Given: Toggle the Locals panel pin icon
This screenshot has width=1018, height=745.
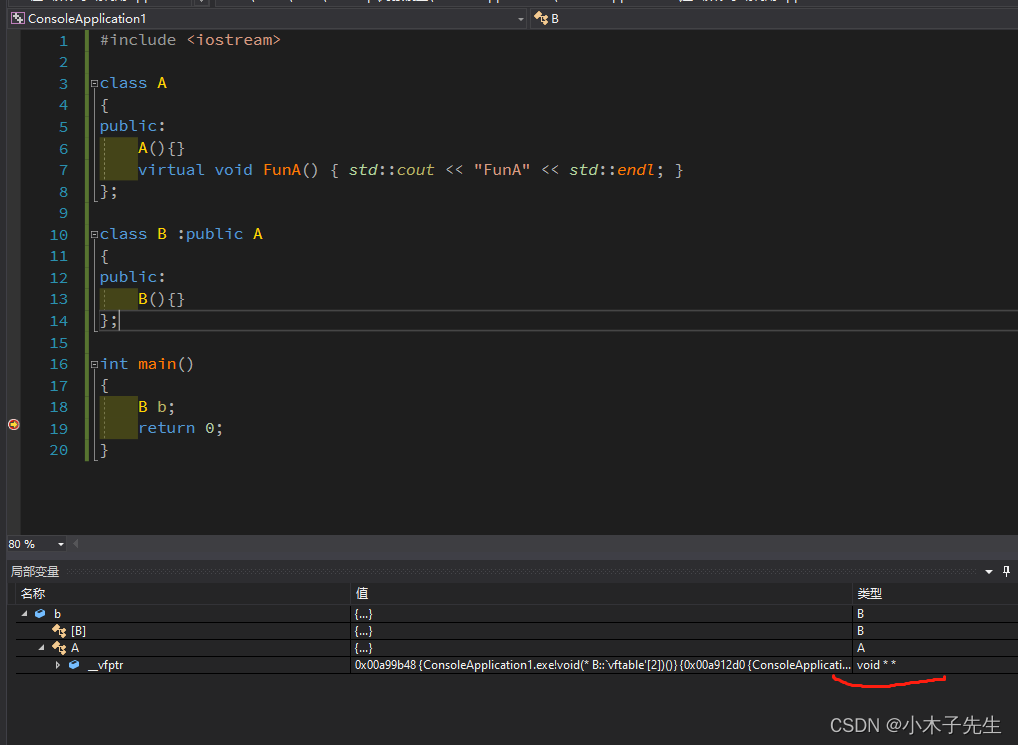Looking at the screenshot, I should [x=1006, y=571].
